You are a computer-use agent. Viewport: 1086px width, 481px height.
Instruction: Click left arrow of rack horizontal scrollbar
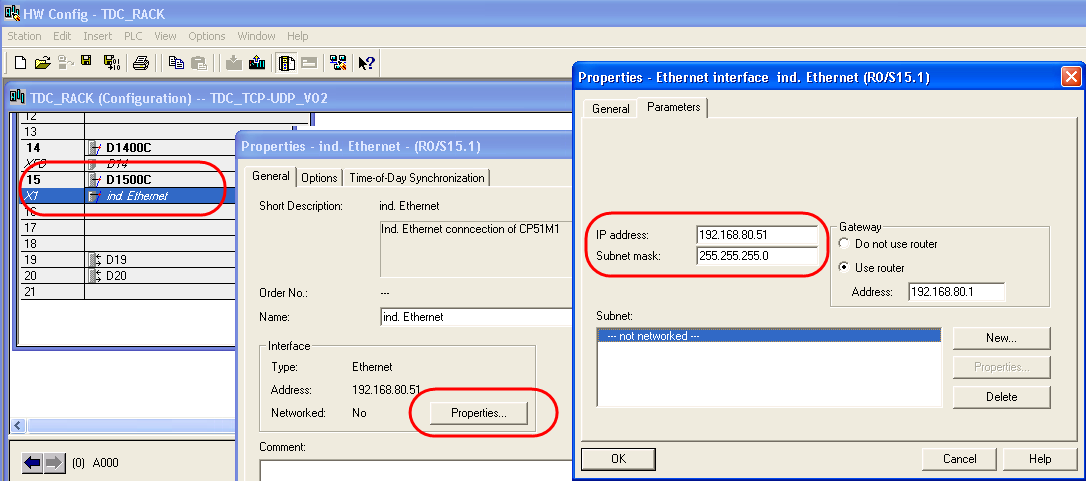pyautogui.click(x=19, y=426)
